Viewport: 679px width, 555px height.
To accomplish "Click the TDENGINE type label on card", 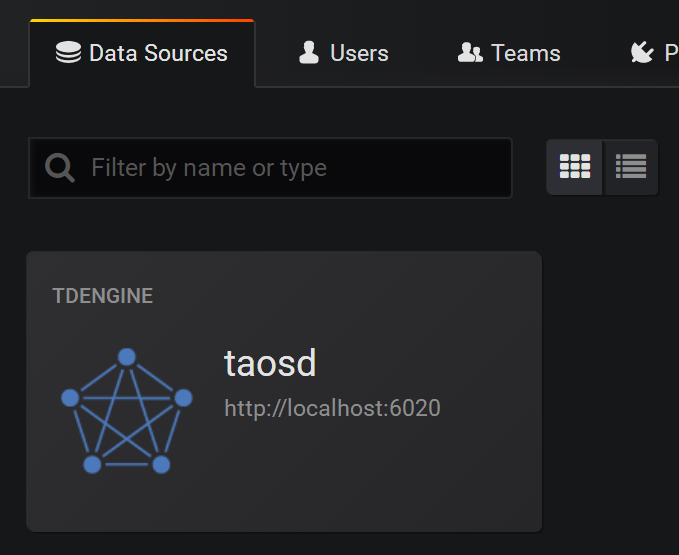I will [102, 296].
